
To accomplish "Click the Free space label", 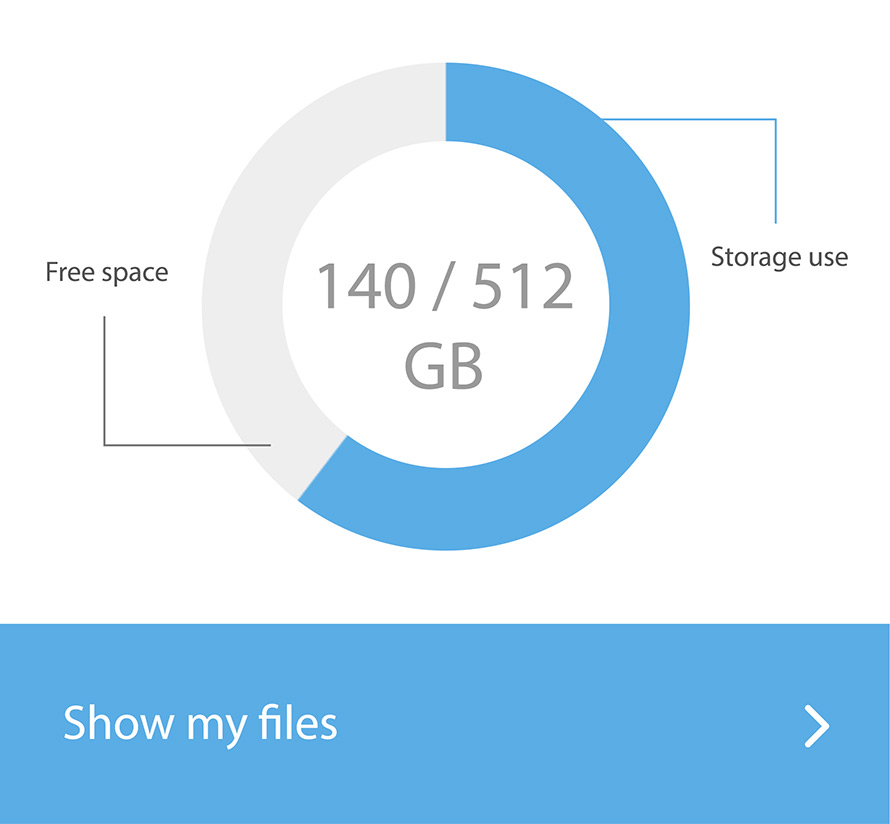I will 107,272.
